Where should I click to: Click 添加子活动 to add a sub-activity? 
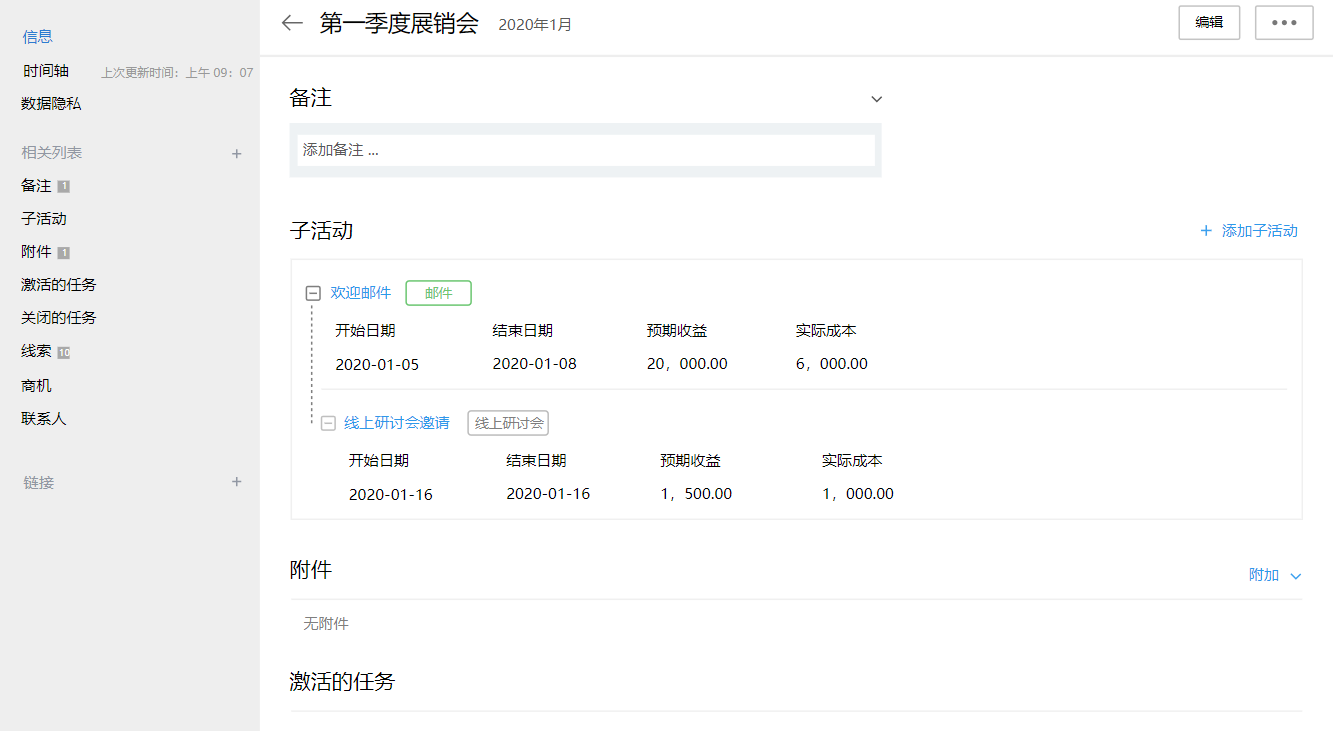(x=1249, y=231)
